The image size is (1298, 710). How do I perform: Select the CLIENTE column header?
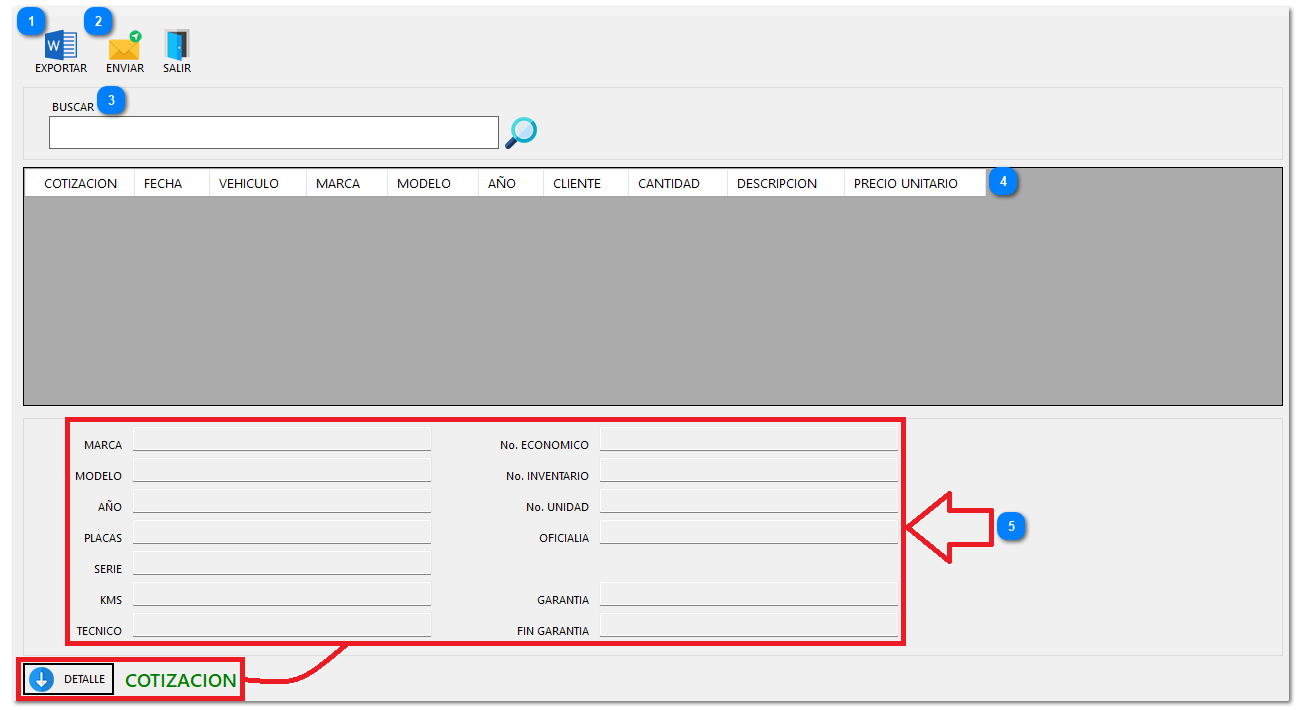(x=586, y=183)
